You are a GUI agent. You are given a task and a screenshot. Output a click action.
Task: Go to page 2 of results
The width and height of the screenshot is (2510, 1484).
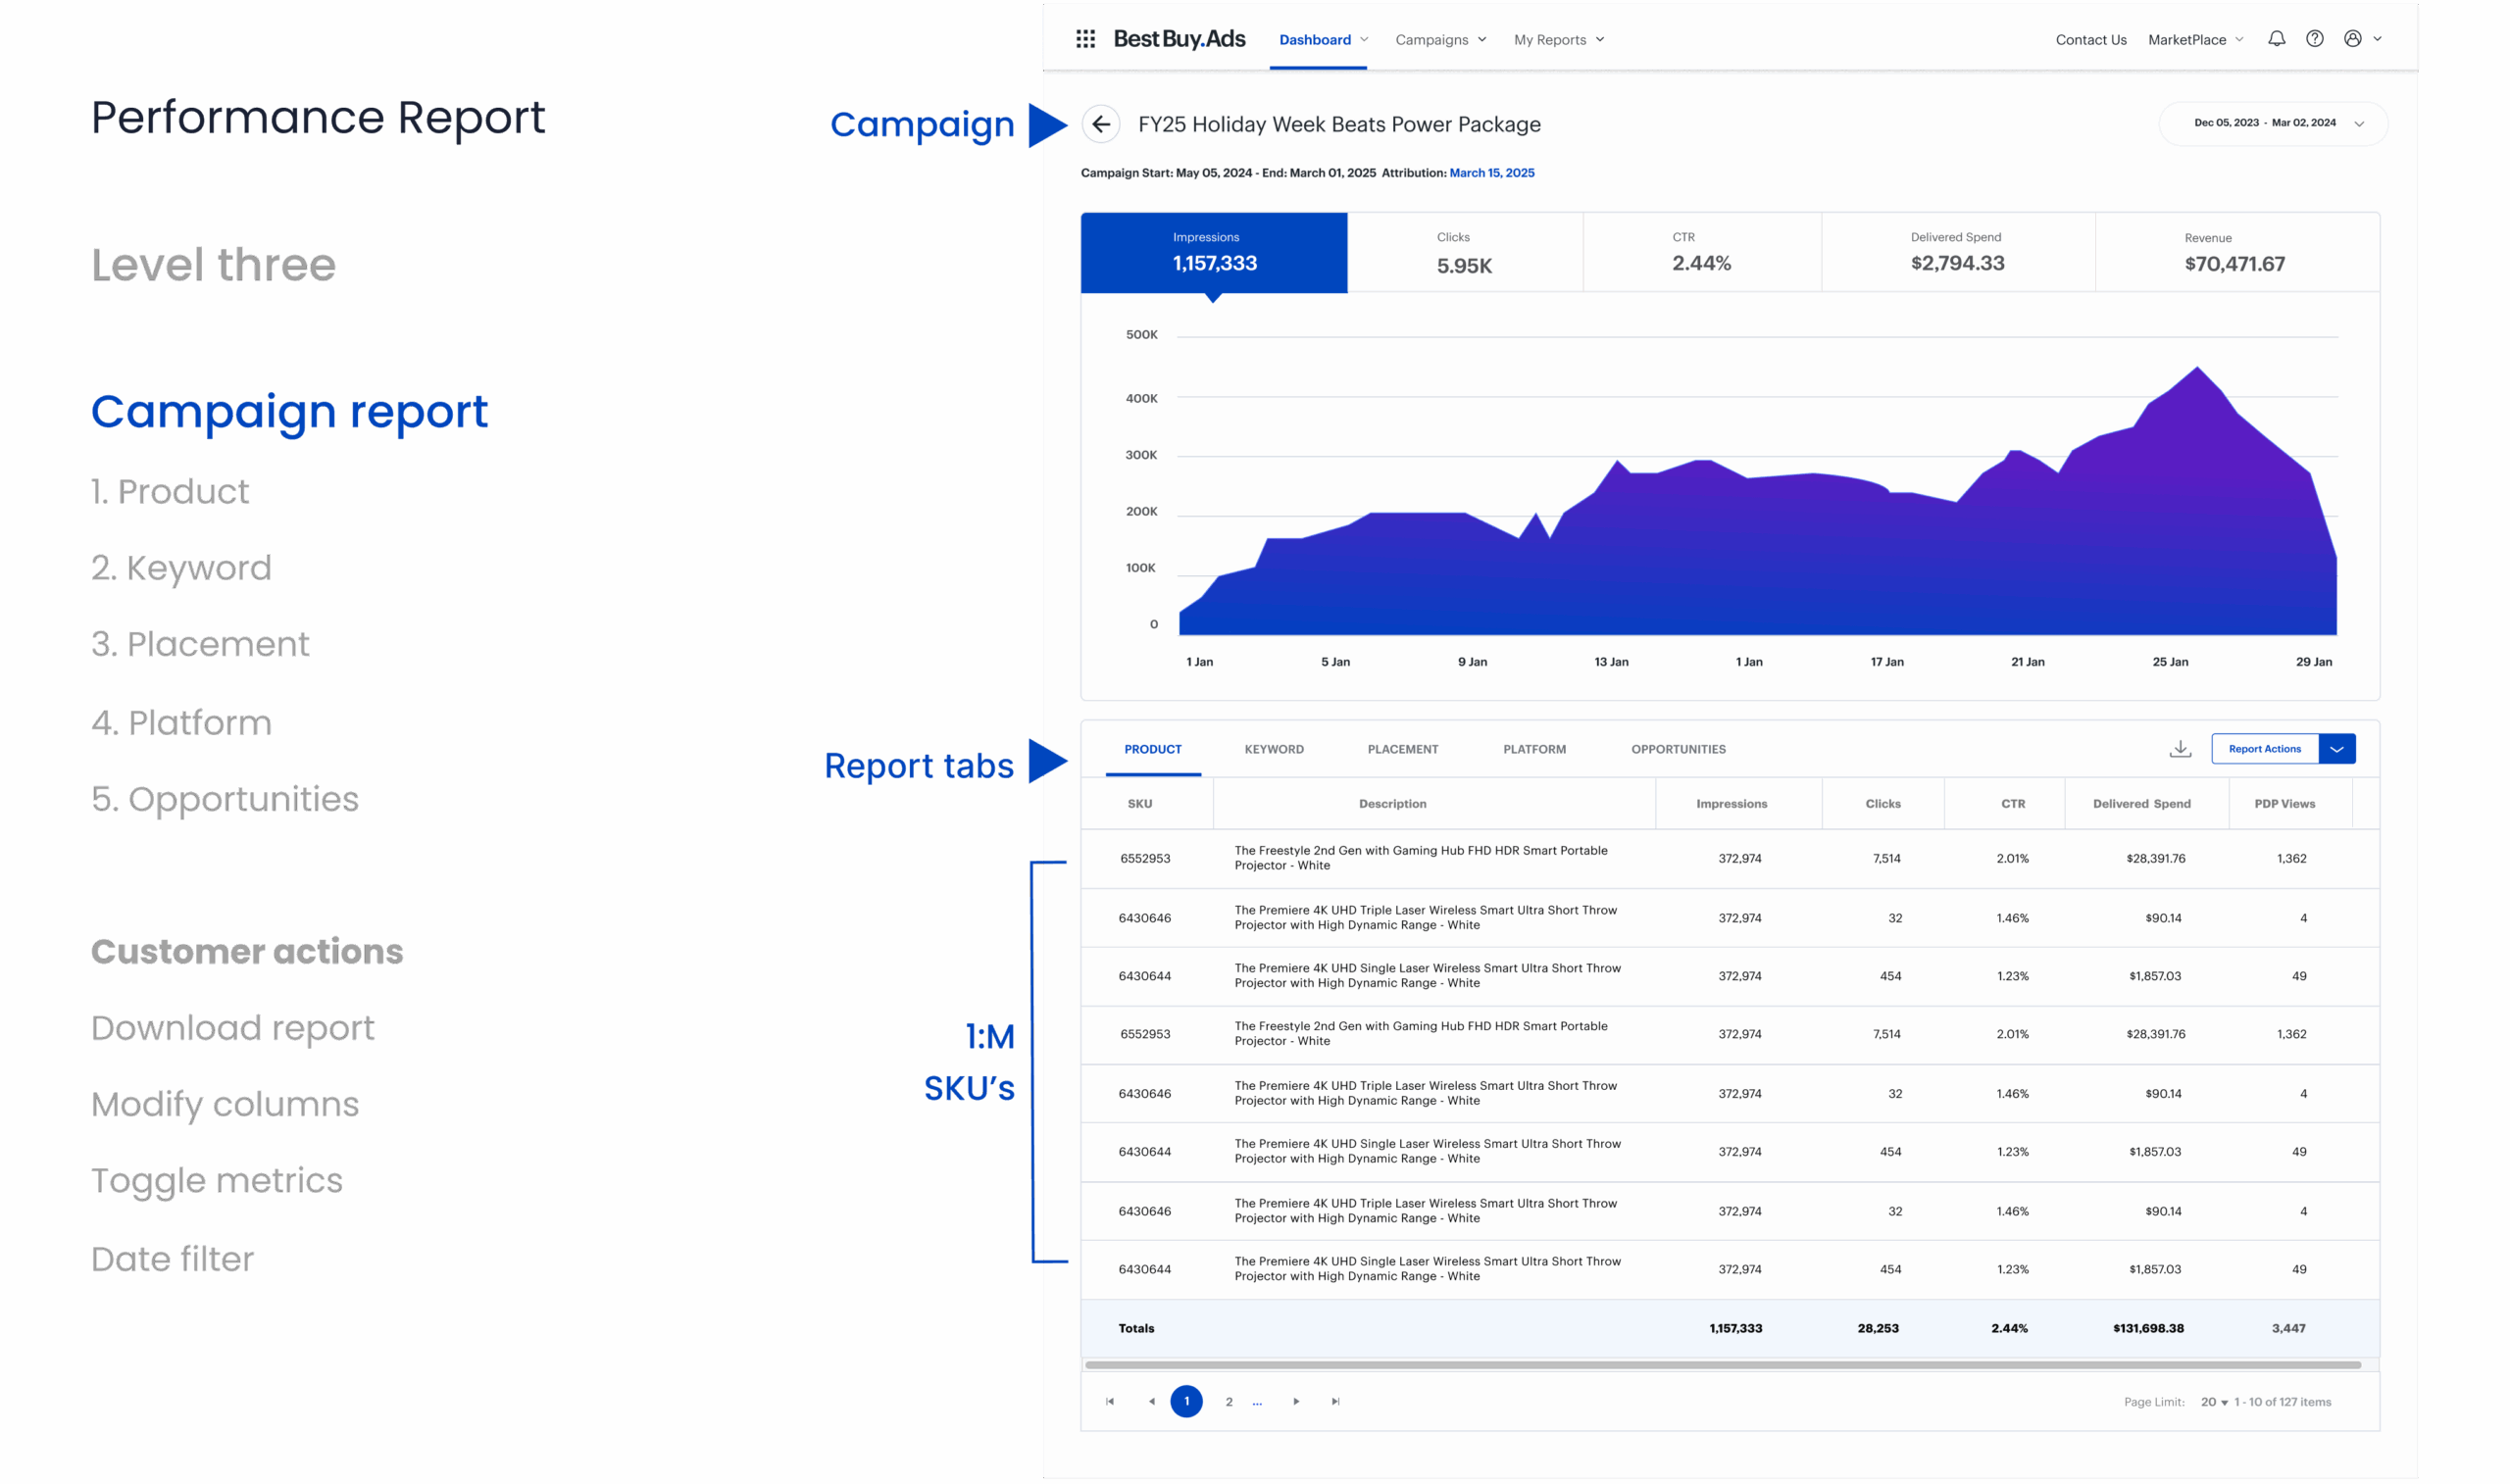tap(1228, 1402)
